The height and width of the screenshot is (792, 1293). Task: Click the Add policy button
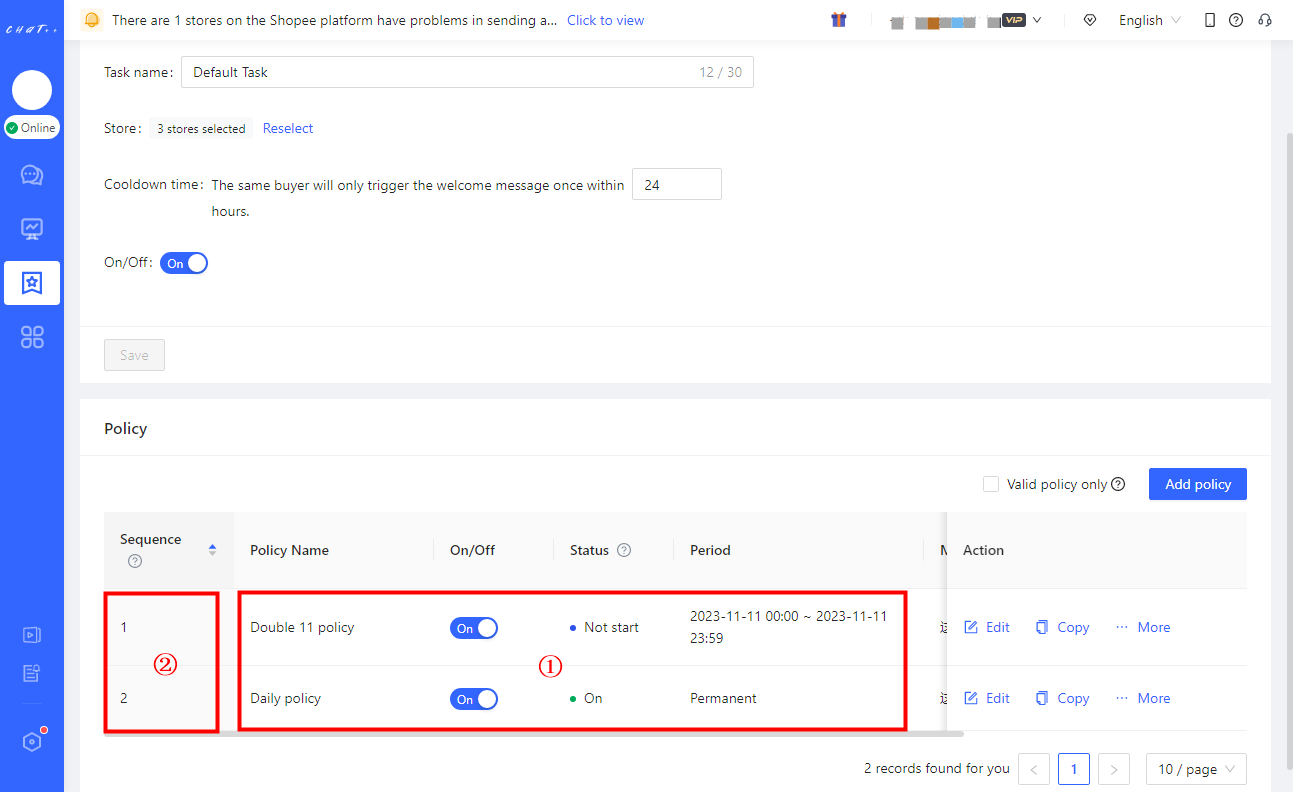[1198, 484]
